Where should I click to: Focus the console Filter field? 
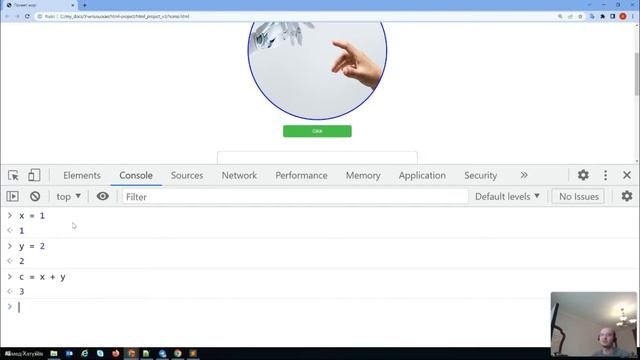coord(295,197)
